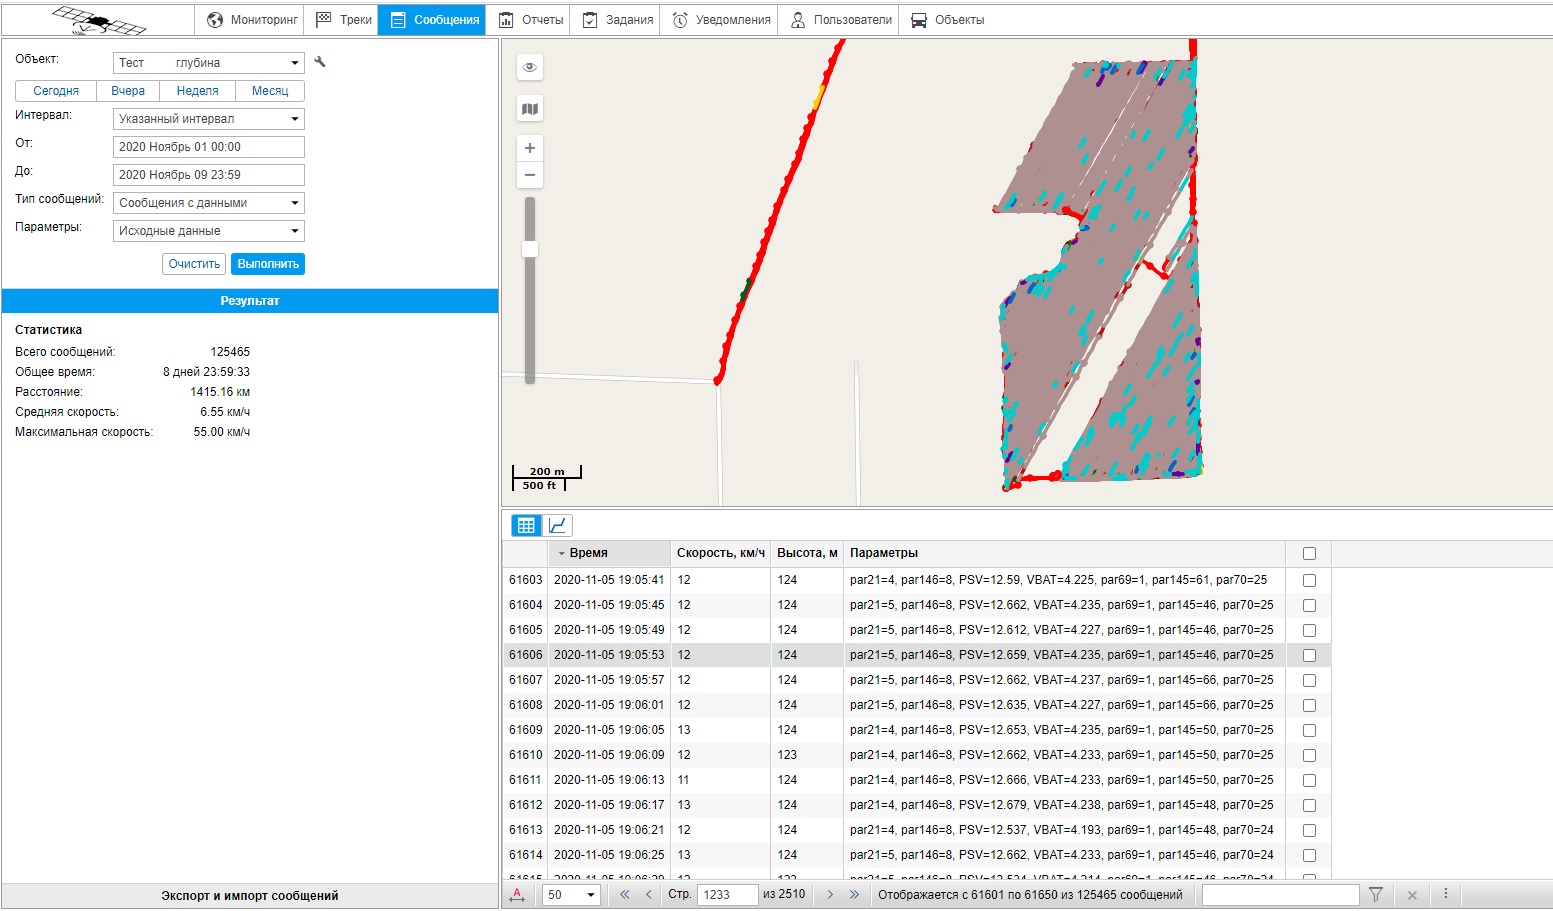Switch to table view of messages
Viewport: 1553px width, 911px height.
pyautogui.click(x=526, y=525)
